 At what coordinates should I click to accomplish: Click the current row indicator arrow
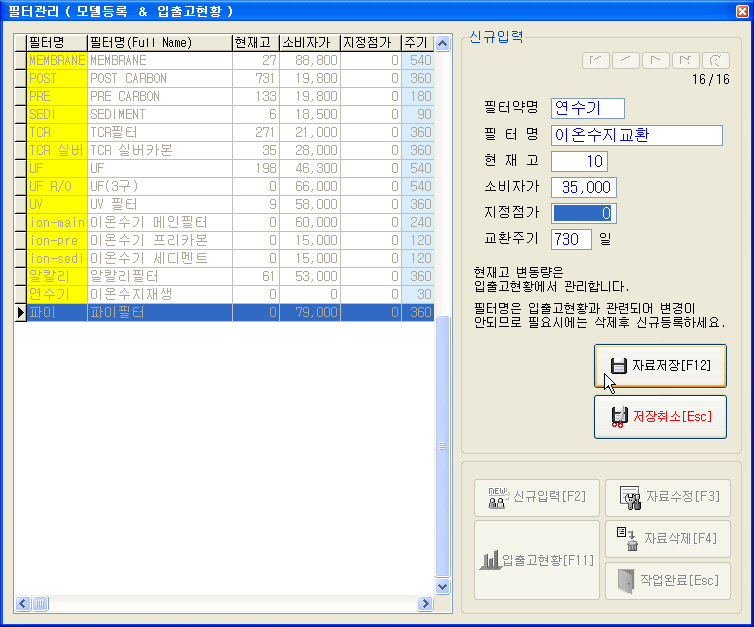(x=20, y=313)
